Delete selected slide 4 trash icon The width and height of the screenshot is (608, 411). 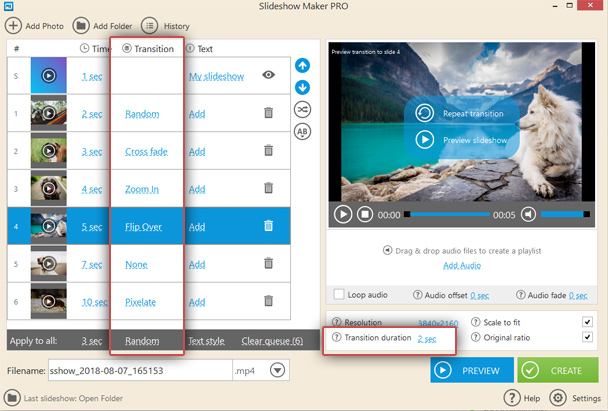[268, 226]
